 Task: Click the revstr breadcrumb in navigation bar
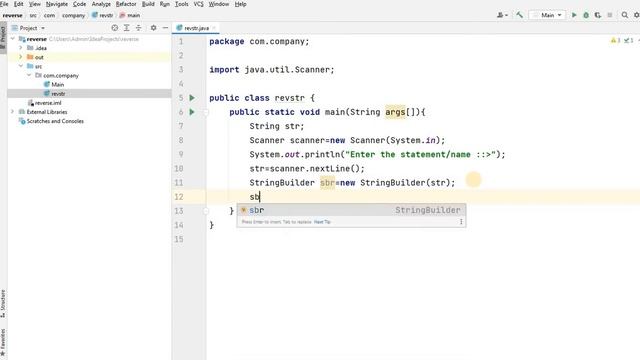click(103, 15)
